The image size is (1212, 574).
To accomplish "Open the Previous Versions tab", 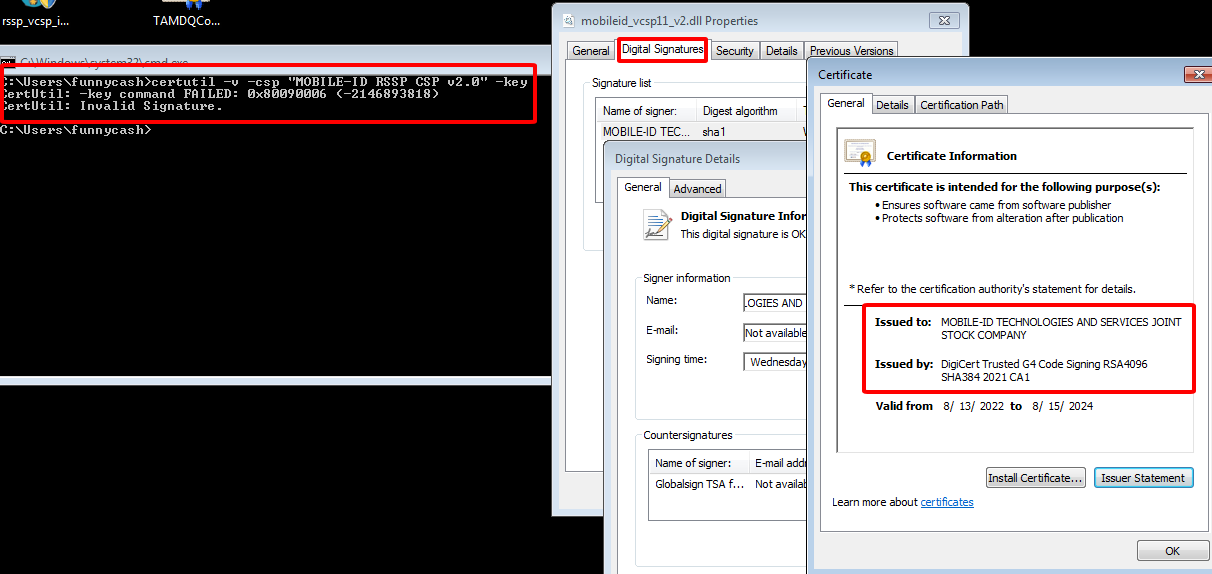I will (851, 51).
